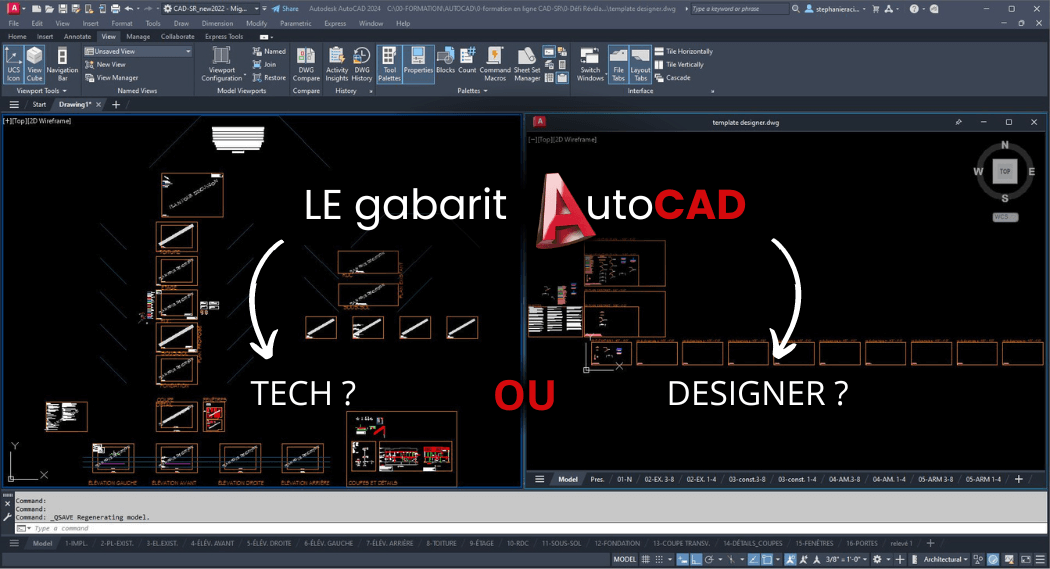The width and height of the screenshot is (1050, 569).
Task: Launch DWG Compare
Action: [x=306, y=64]
